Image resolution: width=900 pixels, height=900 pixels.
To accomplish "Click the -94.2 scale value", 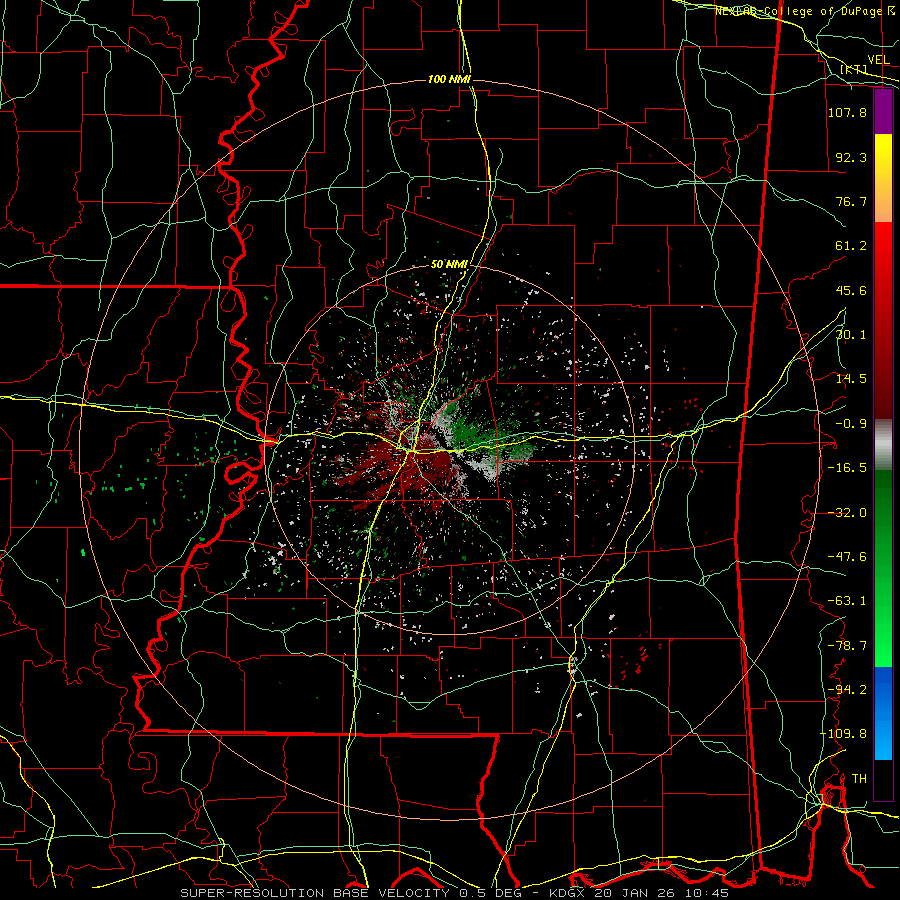I will (847, 690).
